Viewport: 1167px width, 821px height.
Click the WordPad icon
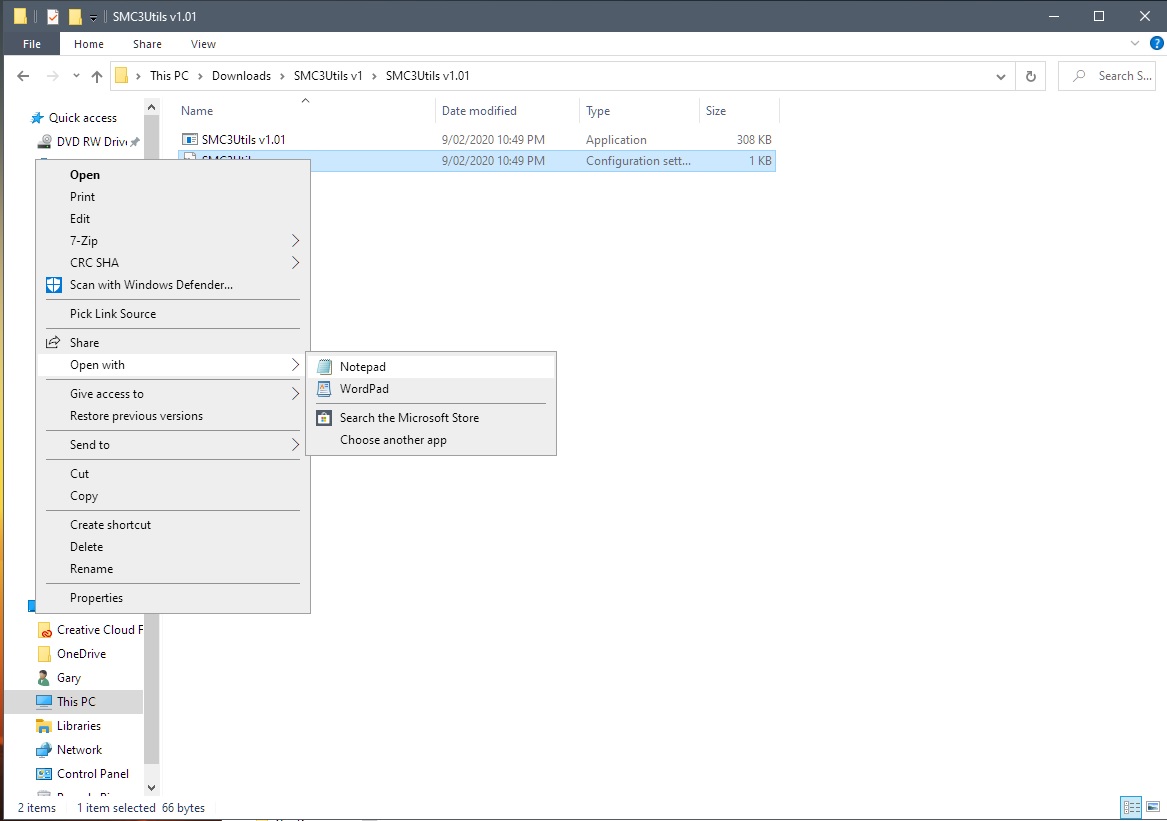[x=324, y=389]
